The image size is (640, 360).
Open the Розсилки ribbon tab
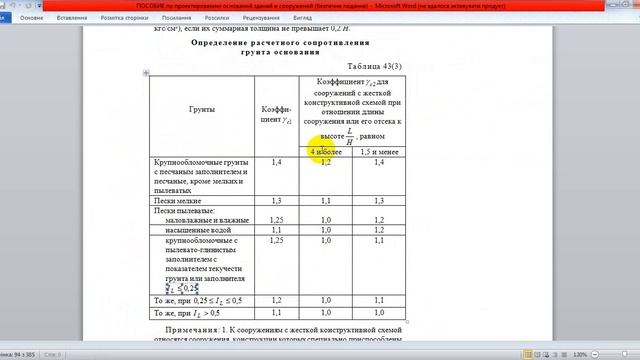[x=217, y=18]
